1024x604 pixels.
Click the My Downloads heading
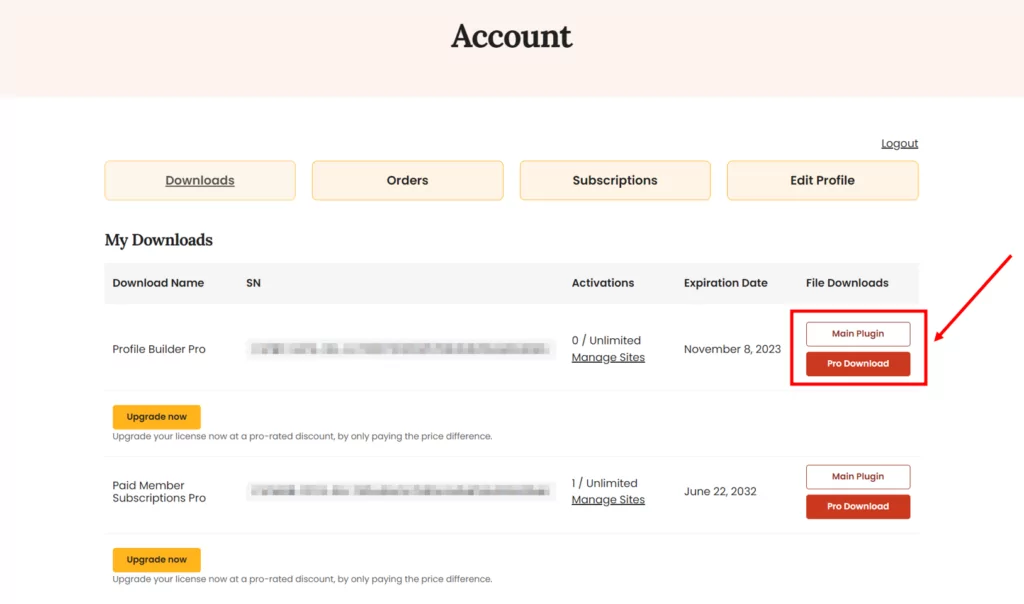[159, 240]
